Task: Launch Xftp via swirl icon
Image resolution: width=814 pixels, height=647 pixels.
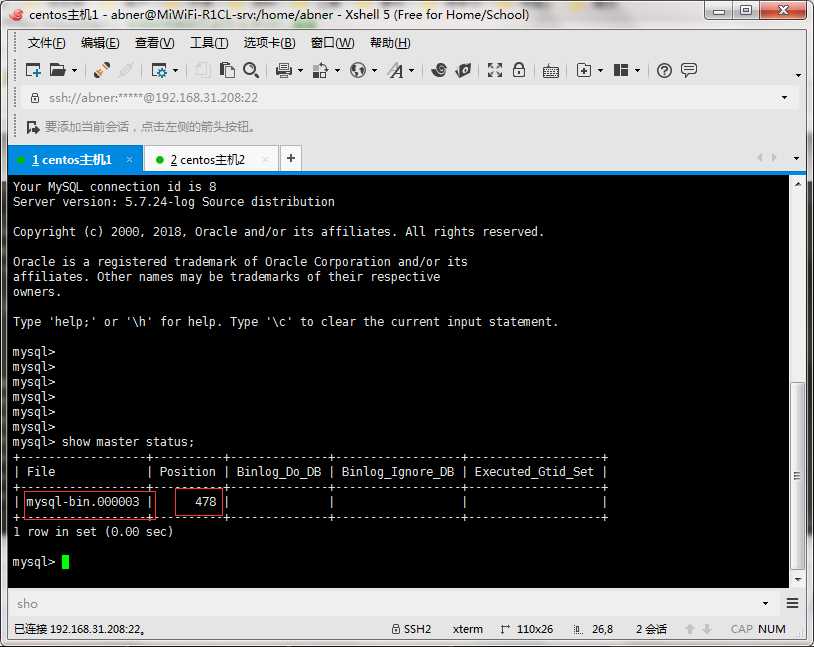Action: click(439, 70)
